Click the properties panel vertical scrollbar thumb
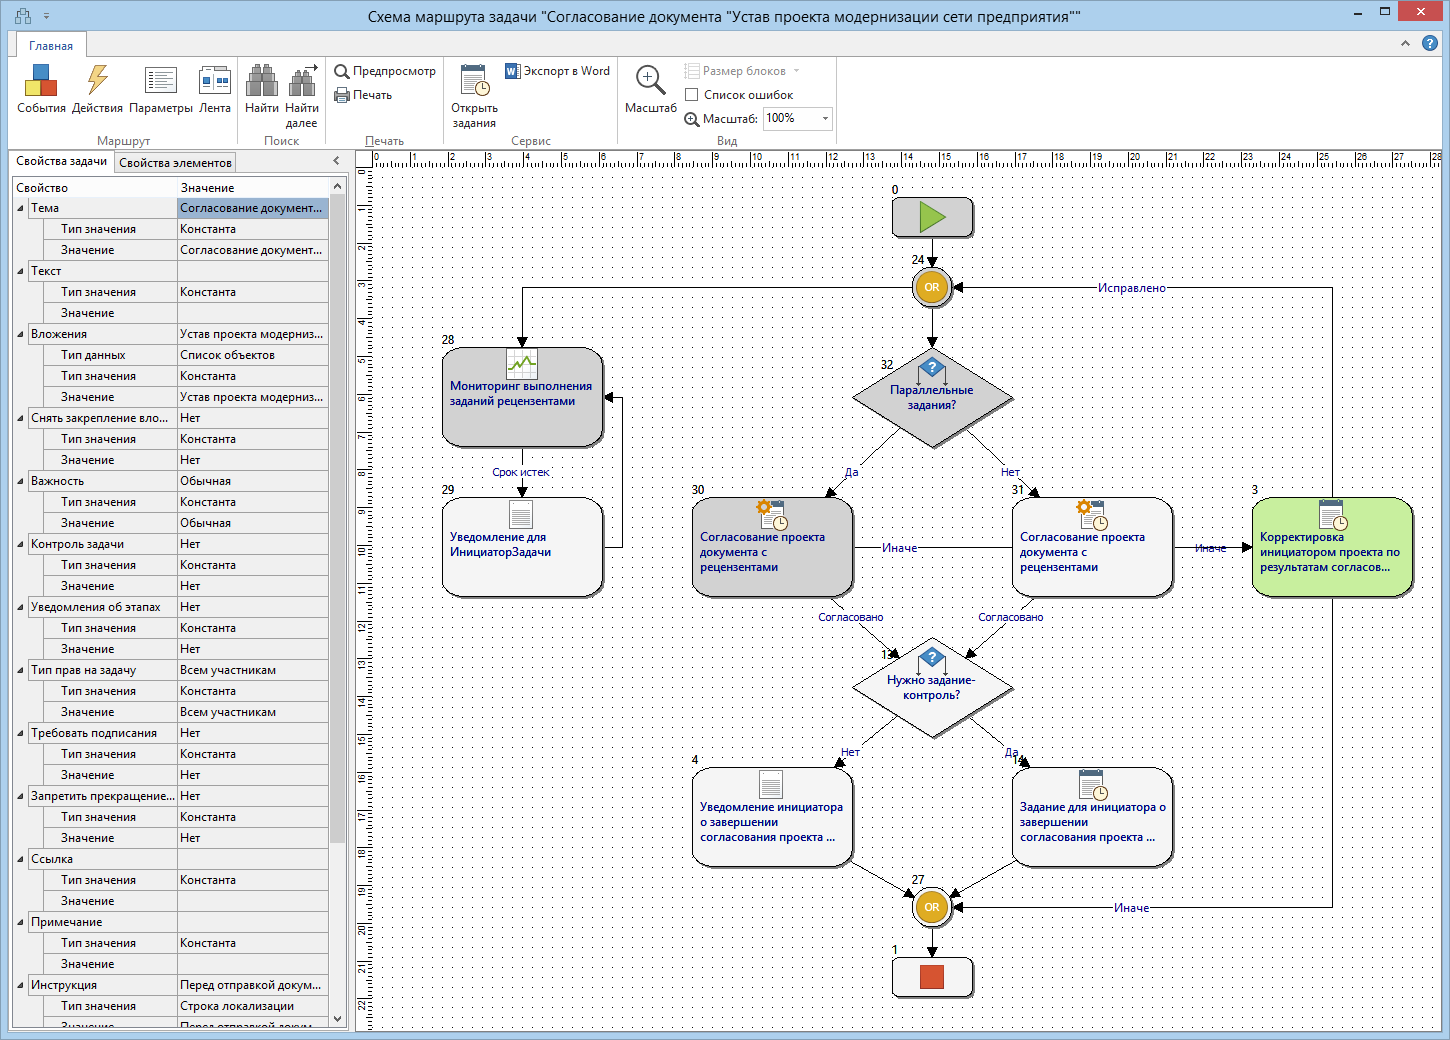The image size is (1450, 1040). (x=337, y=520)
